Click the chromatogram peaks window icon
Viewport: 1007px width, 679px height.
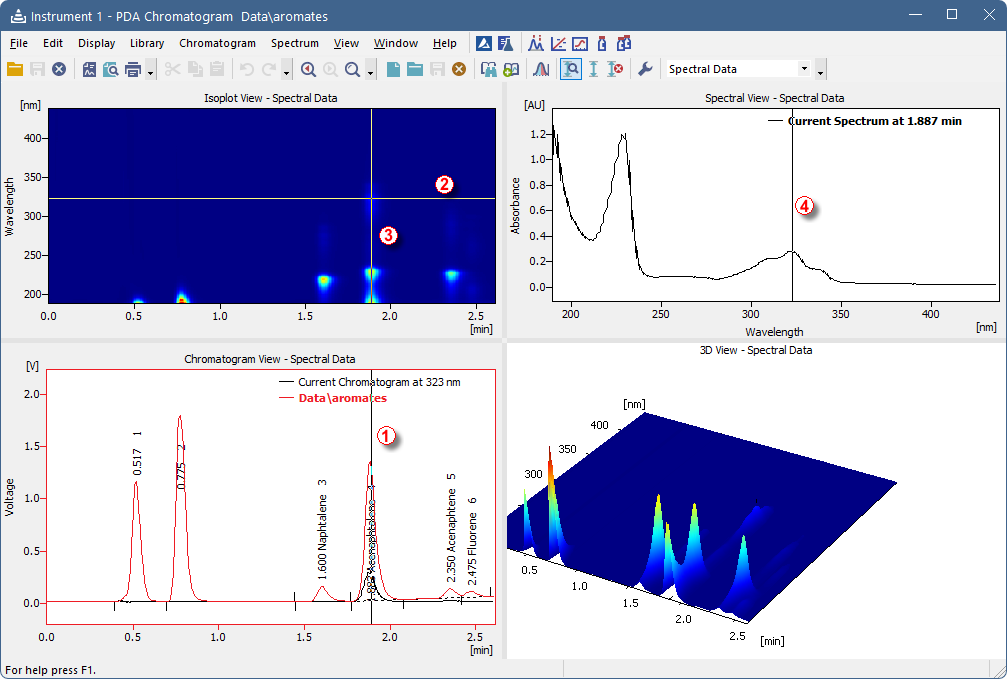pos(536,43)
